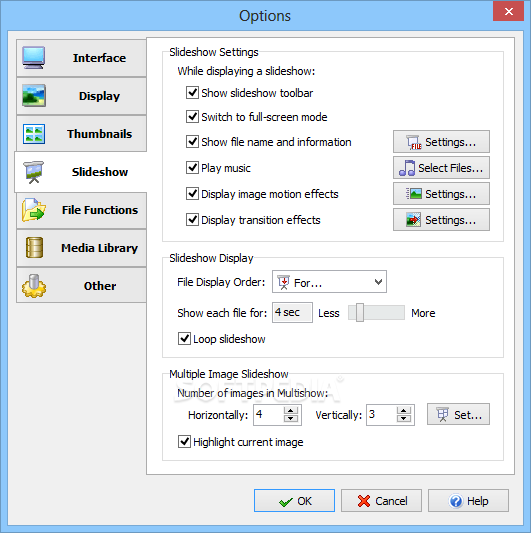Open the Interface options tab
Screen dimensions: 531x533
tap(81, 58)
